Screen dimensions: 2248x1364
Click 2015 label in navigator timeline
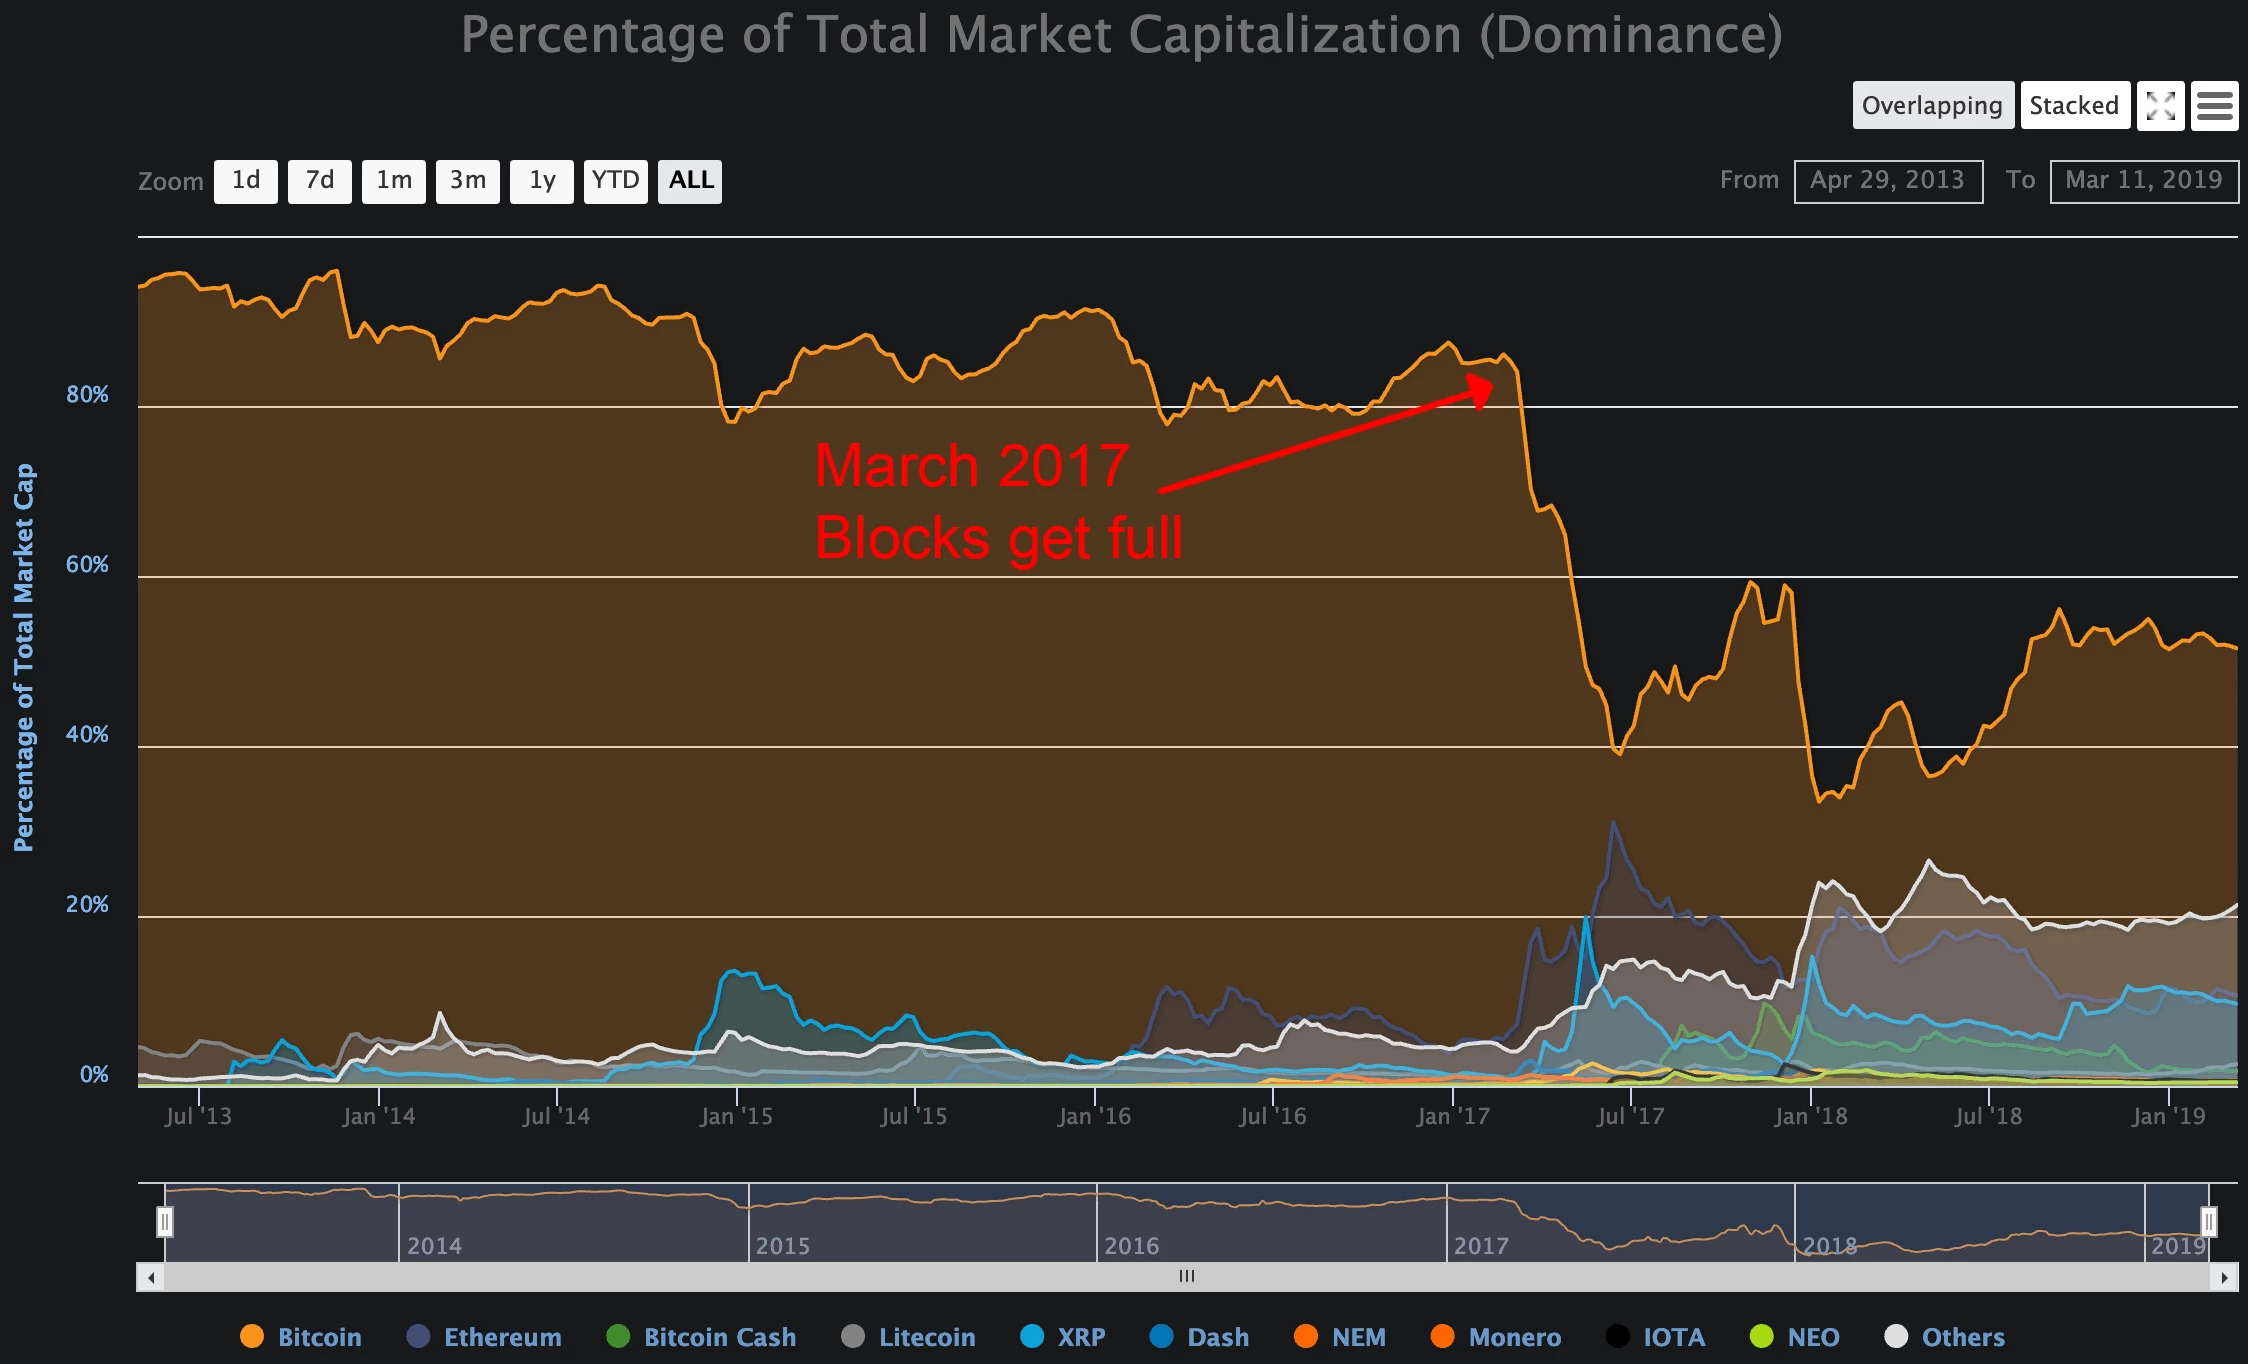[x=783, y=1246]
